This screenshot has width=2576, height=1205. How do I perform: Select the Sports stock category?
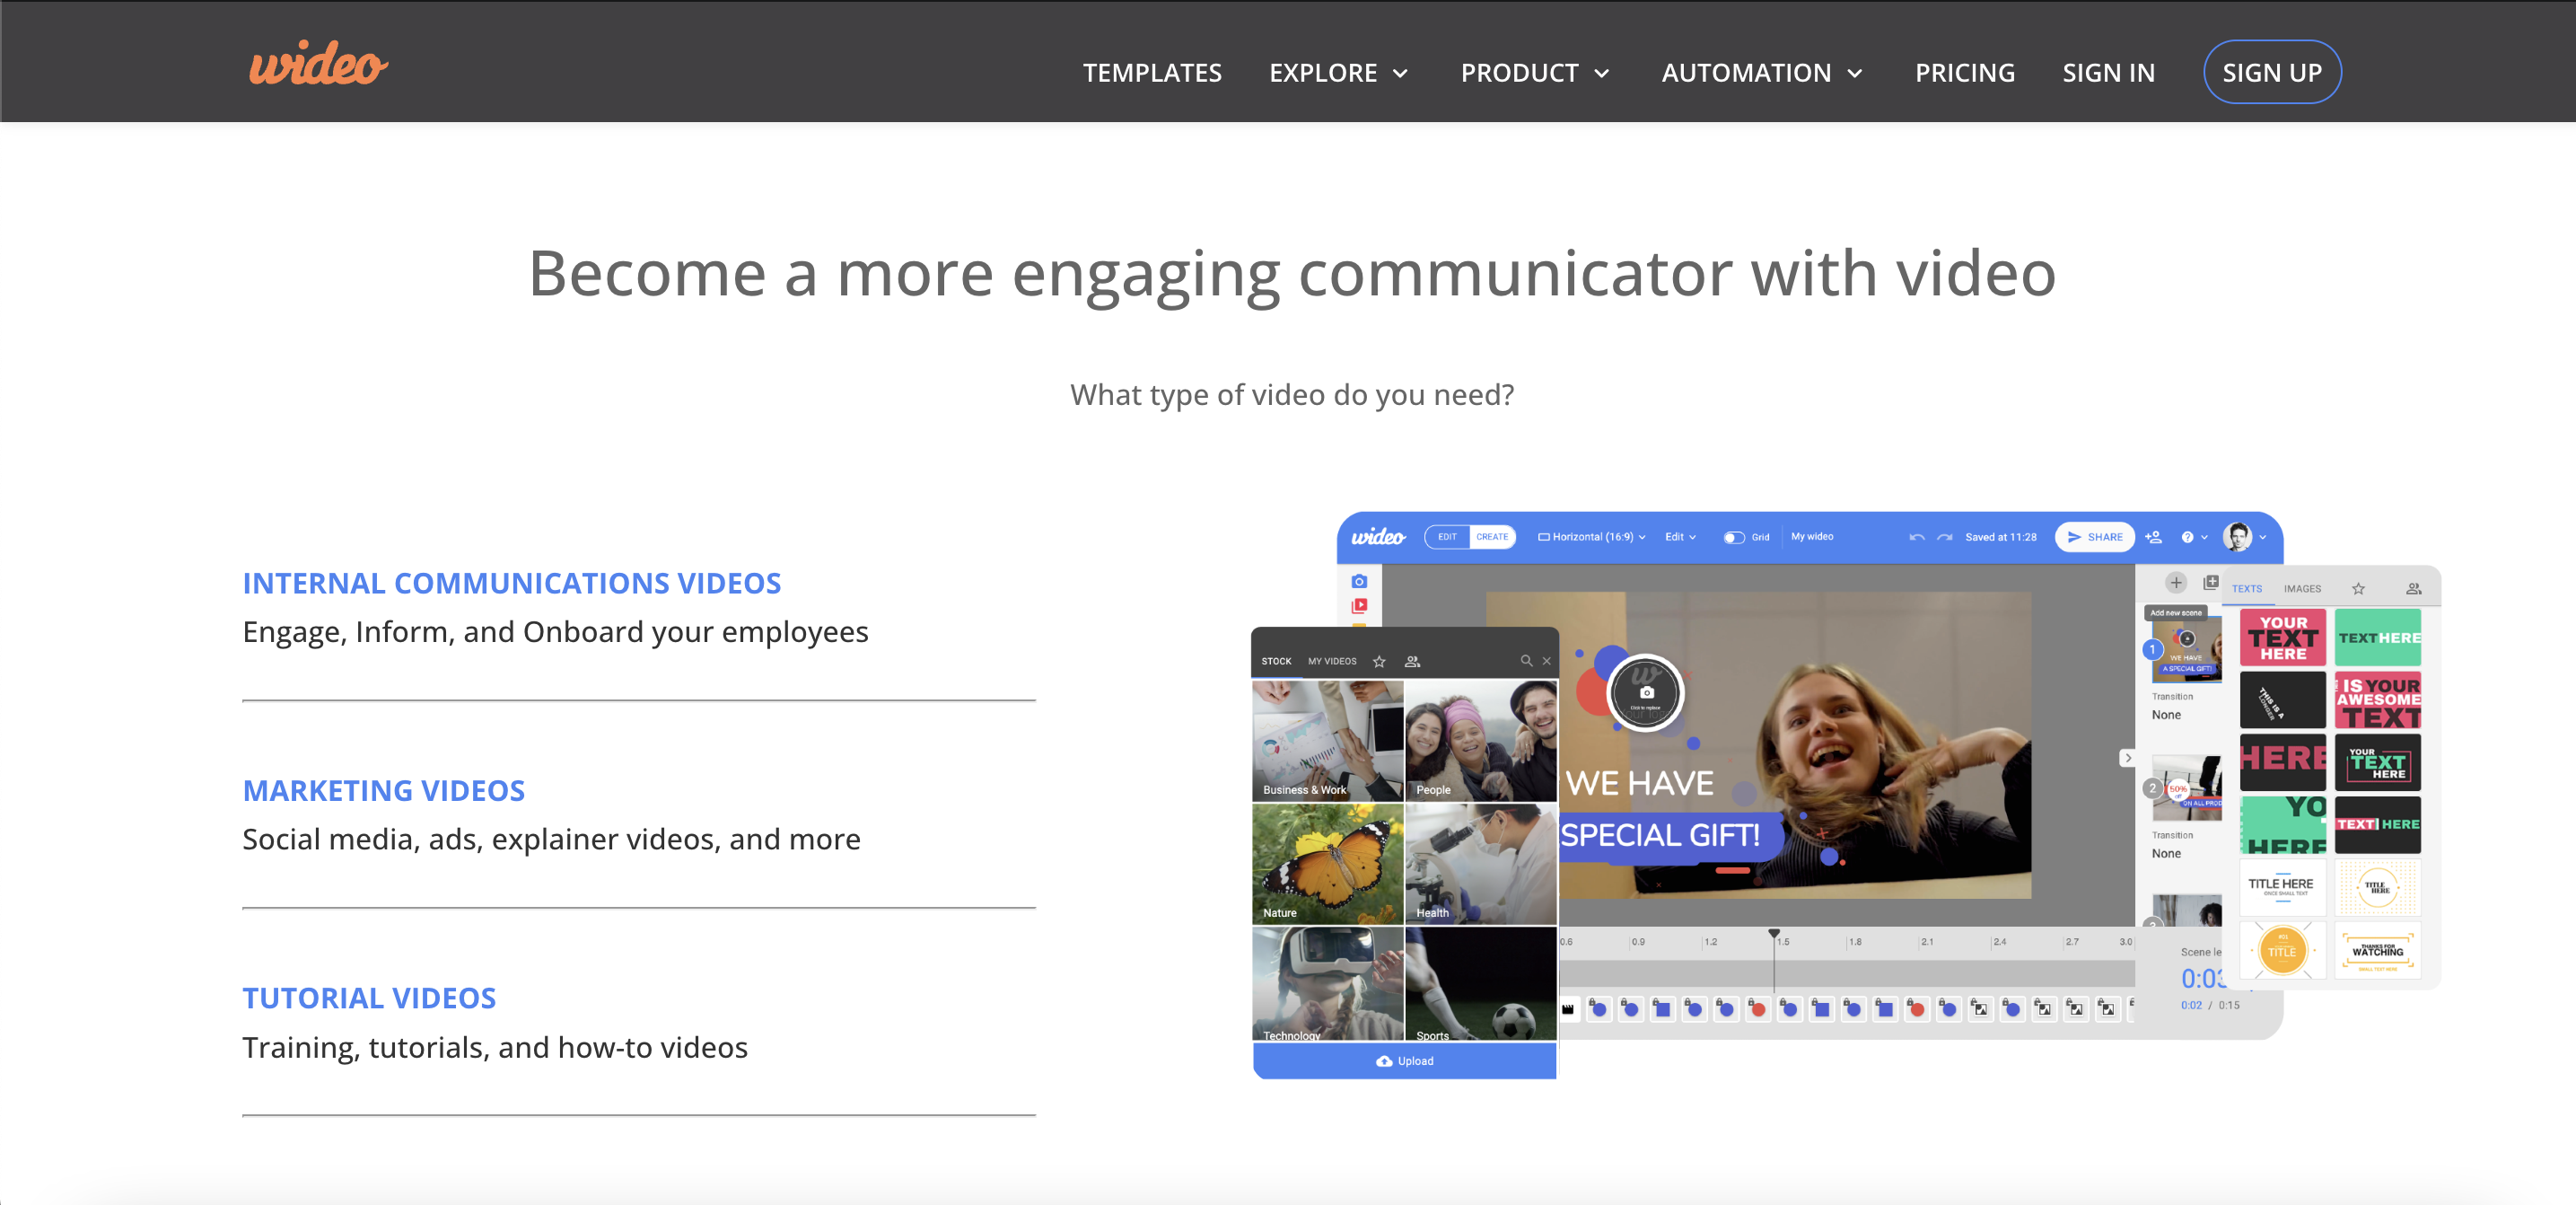coord(1481,984)
